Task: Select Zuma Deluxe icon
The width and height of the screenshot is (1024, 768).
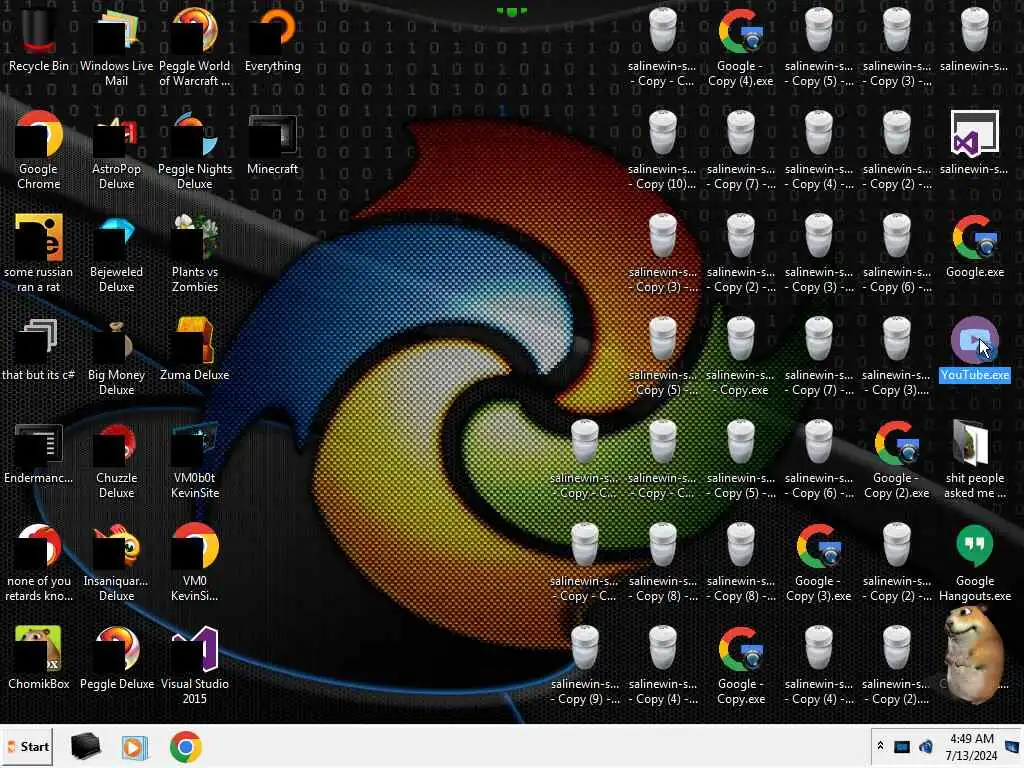Action: 195,350
